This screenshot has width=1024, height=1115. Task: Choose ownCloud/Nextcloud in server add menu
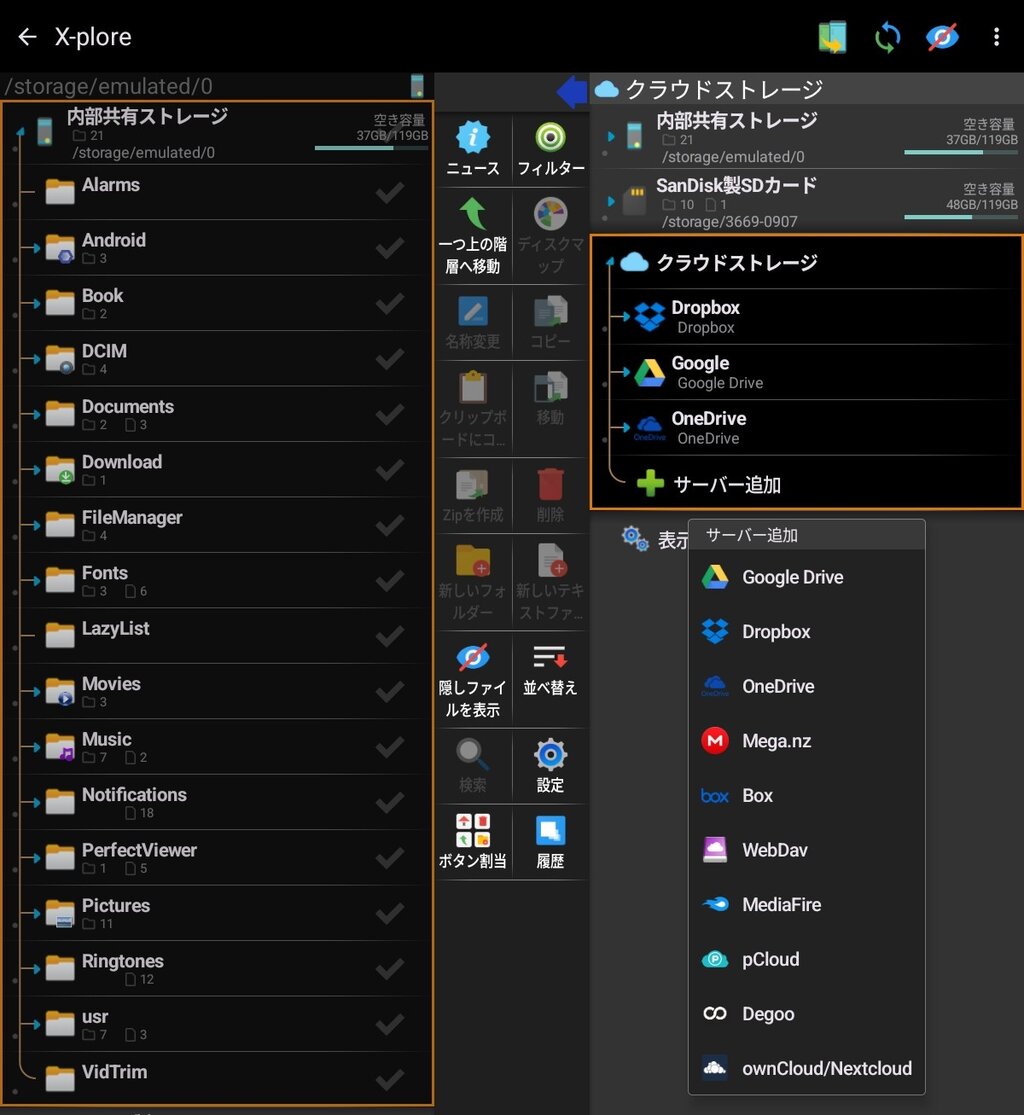click(x=806, y=1069)
